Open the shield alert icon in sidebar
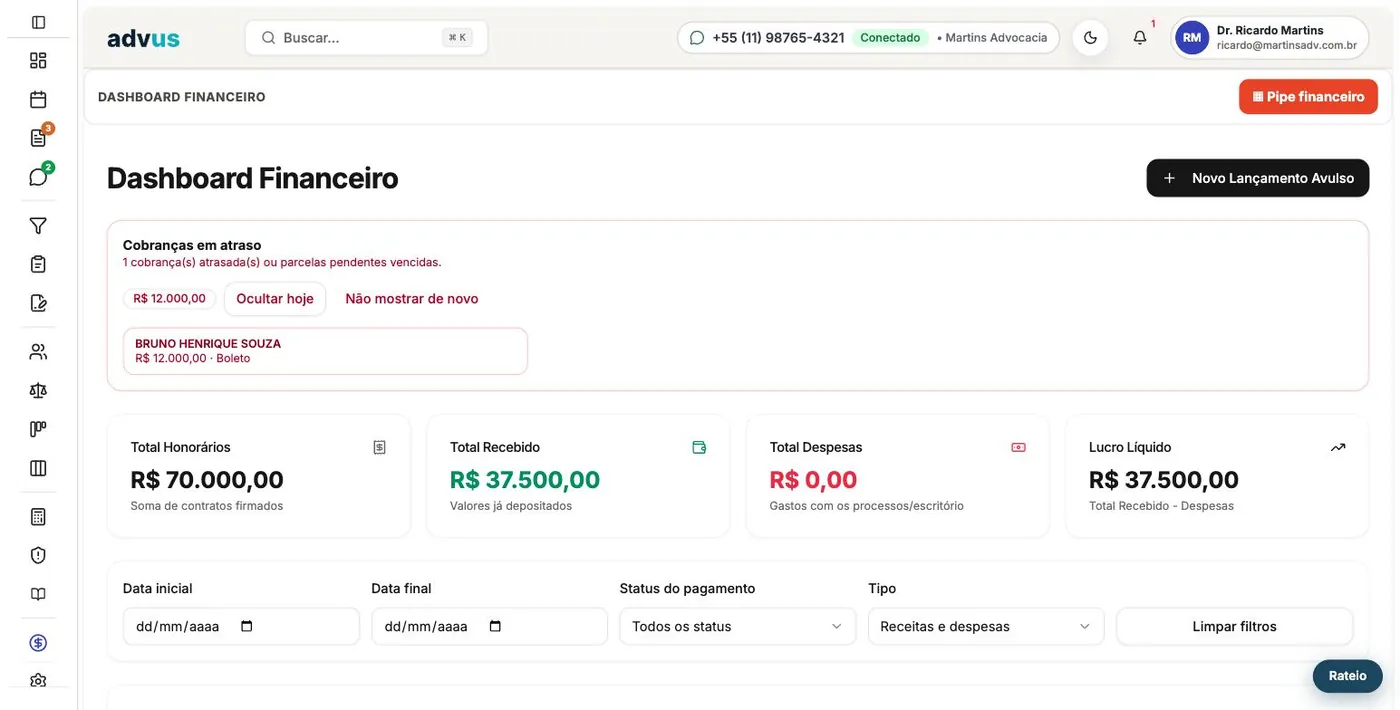The width and height of the screenshot is (1400, 710). [x=38, y=555]
